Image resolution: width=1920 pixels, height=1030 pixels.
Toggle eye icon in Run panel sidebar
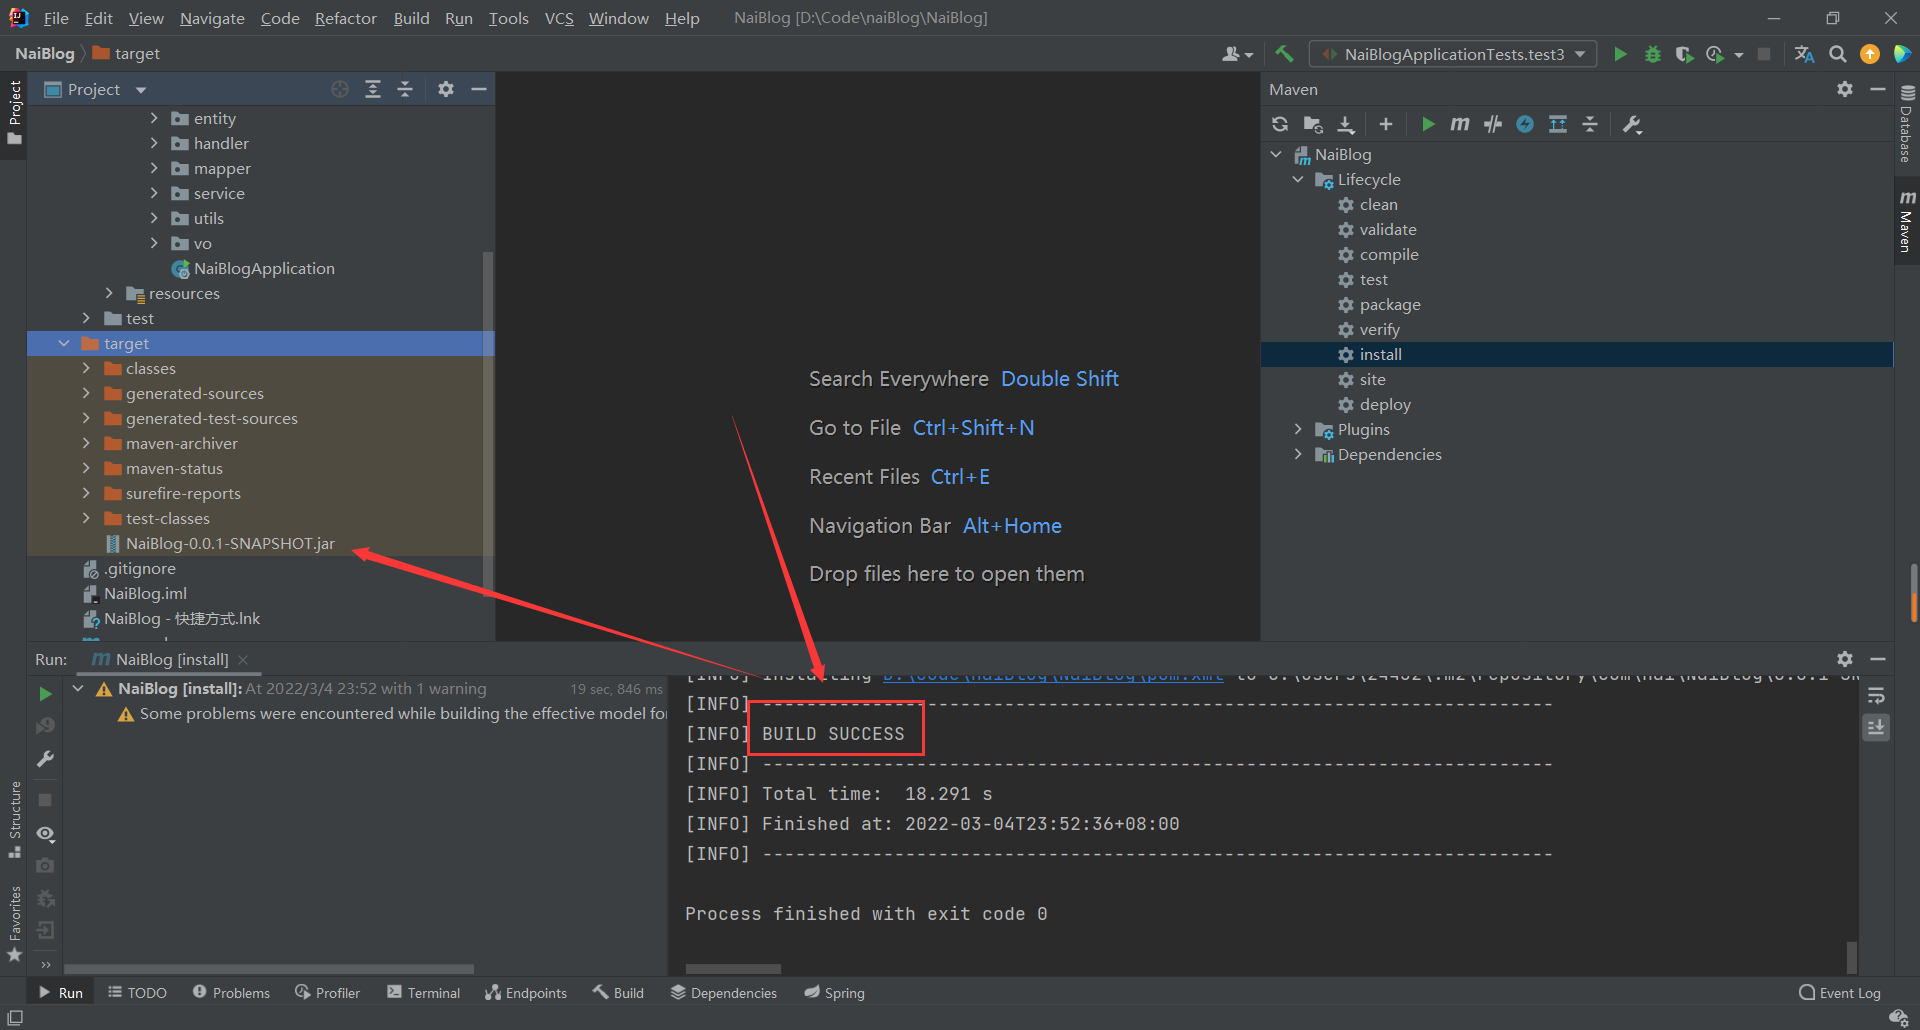[x=45, y=833]
